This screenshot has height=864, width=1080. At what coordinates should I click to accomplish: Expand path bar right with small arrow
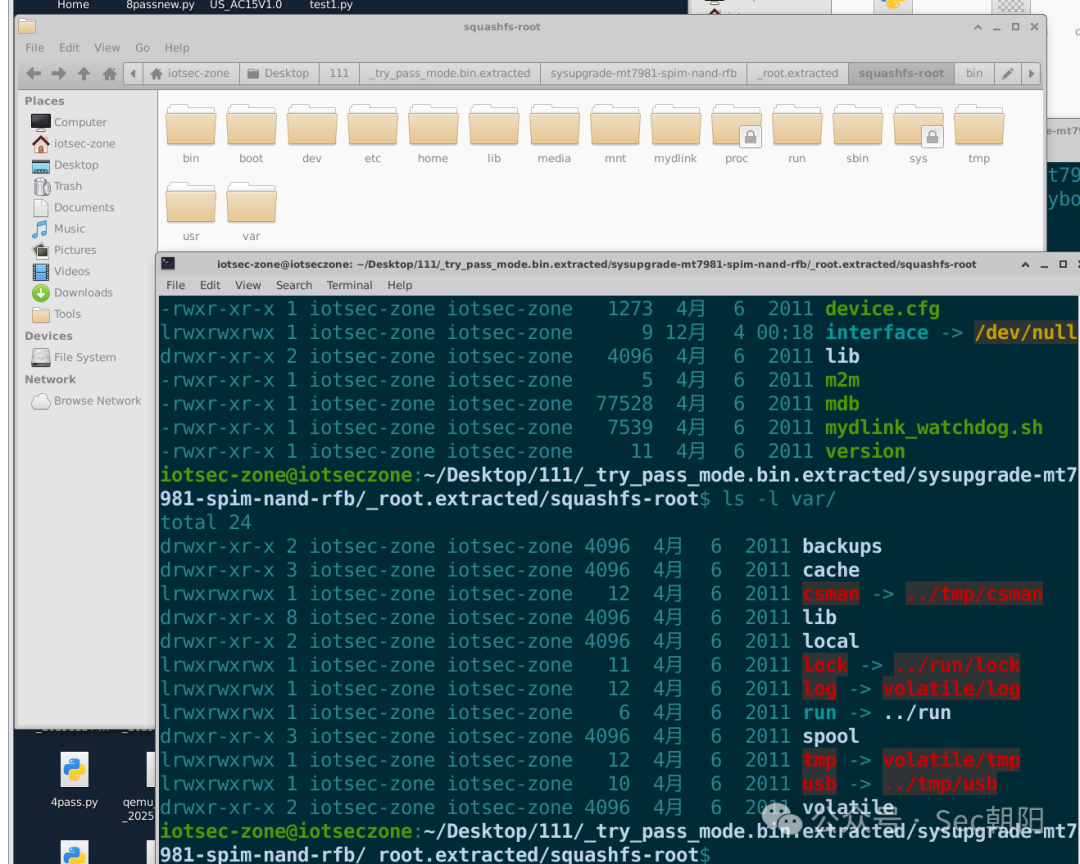click(x=1031, y=73)
